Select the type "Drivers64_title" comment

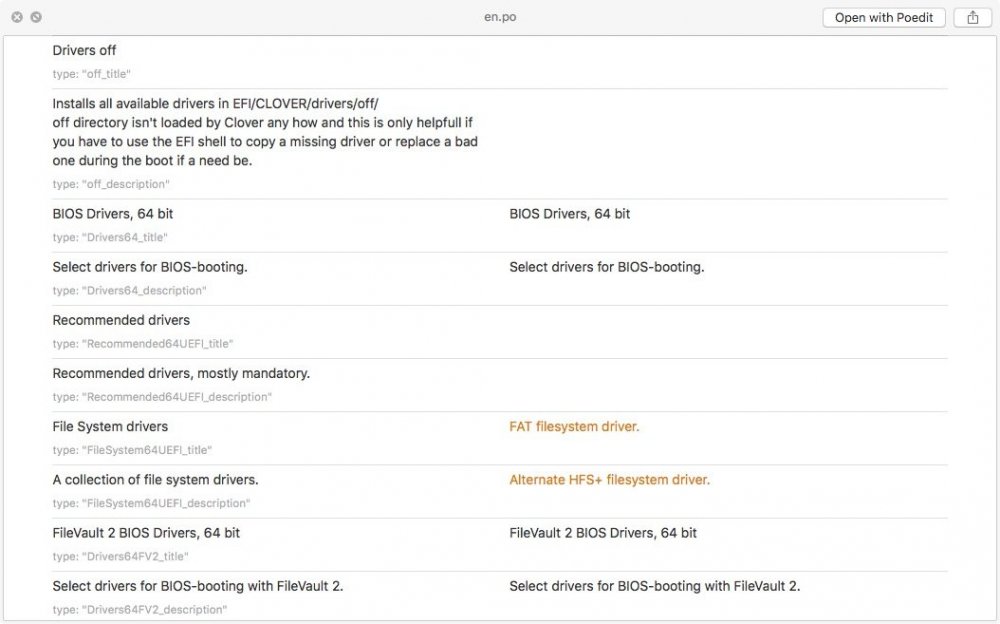[x=110, y=237]
